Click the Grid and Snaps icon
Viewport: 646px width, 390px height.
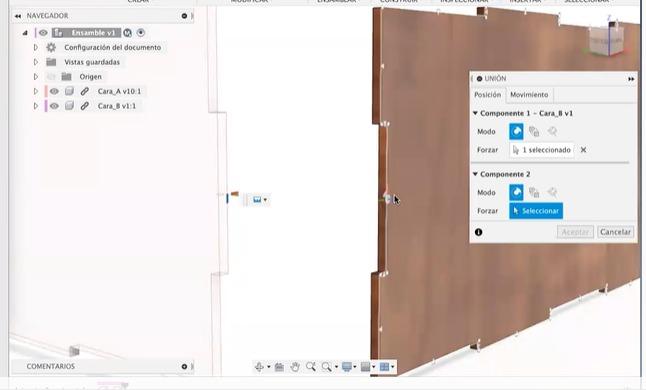365,367
